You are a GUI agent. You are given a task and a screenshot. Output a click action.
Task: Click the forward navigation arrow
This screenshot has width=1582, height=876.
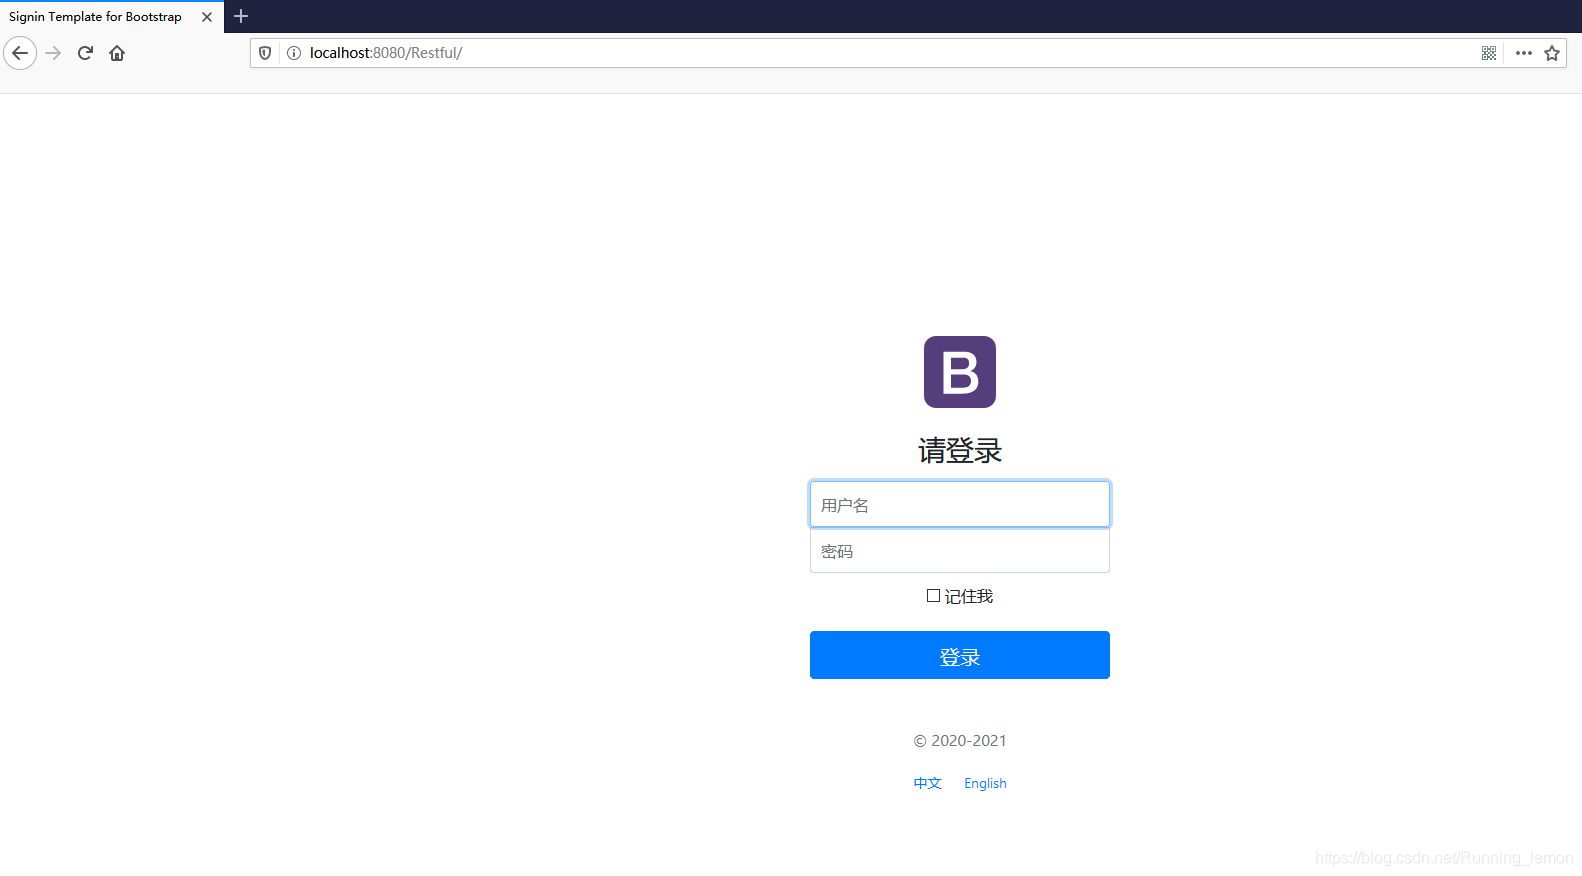pyautogui.click(x=54, y=53)
